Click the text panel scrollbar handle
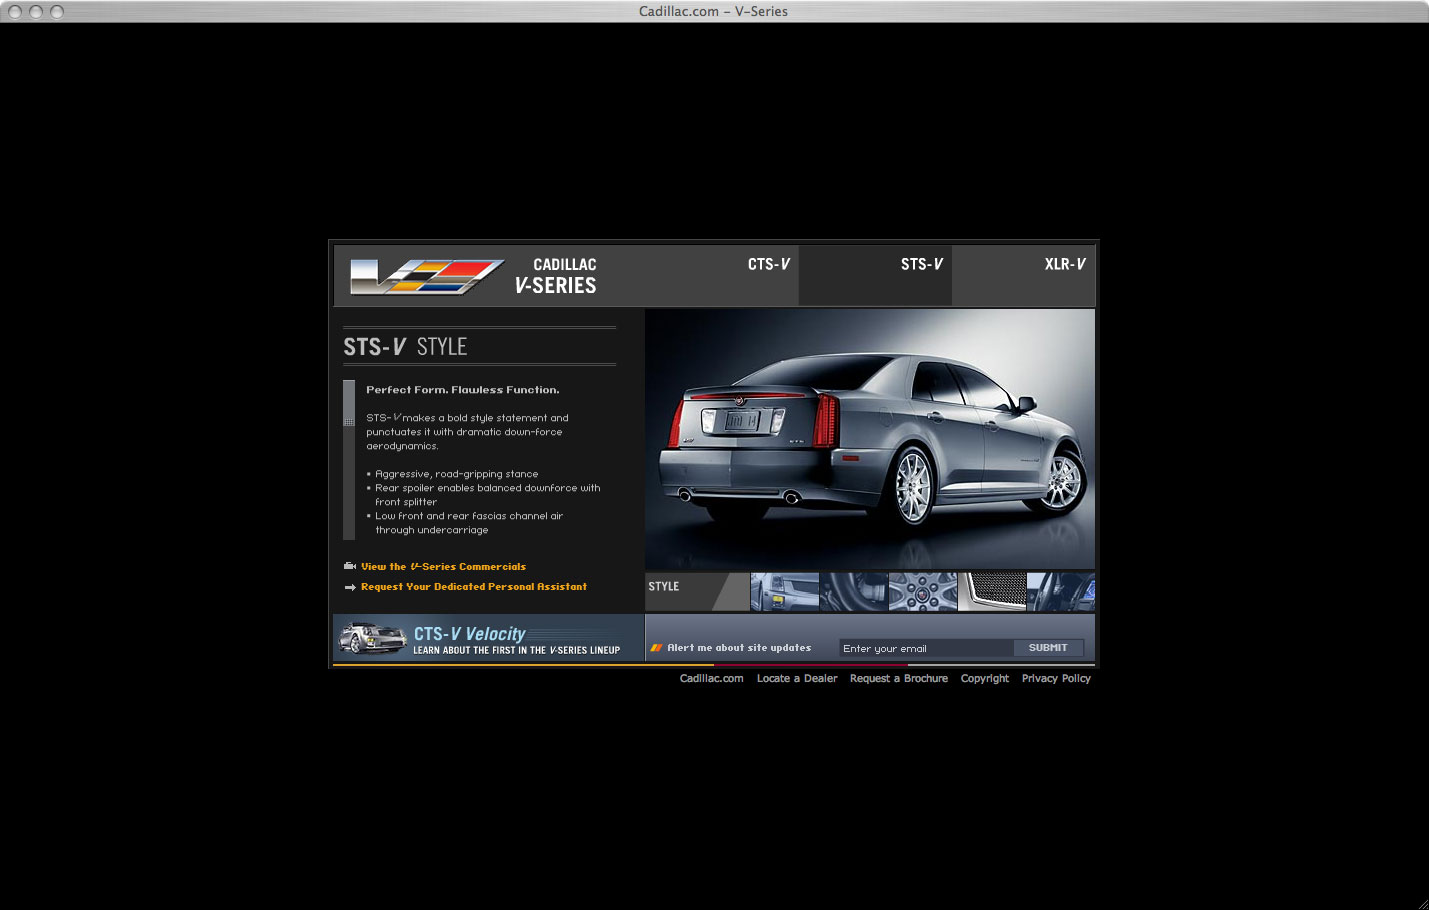1429x910 pixels. 349,403
